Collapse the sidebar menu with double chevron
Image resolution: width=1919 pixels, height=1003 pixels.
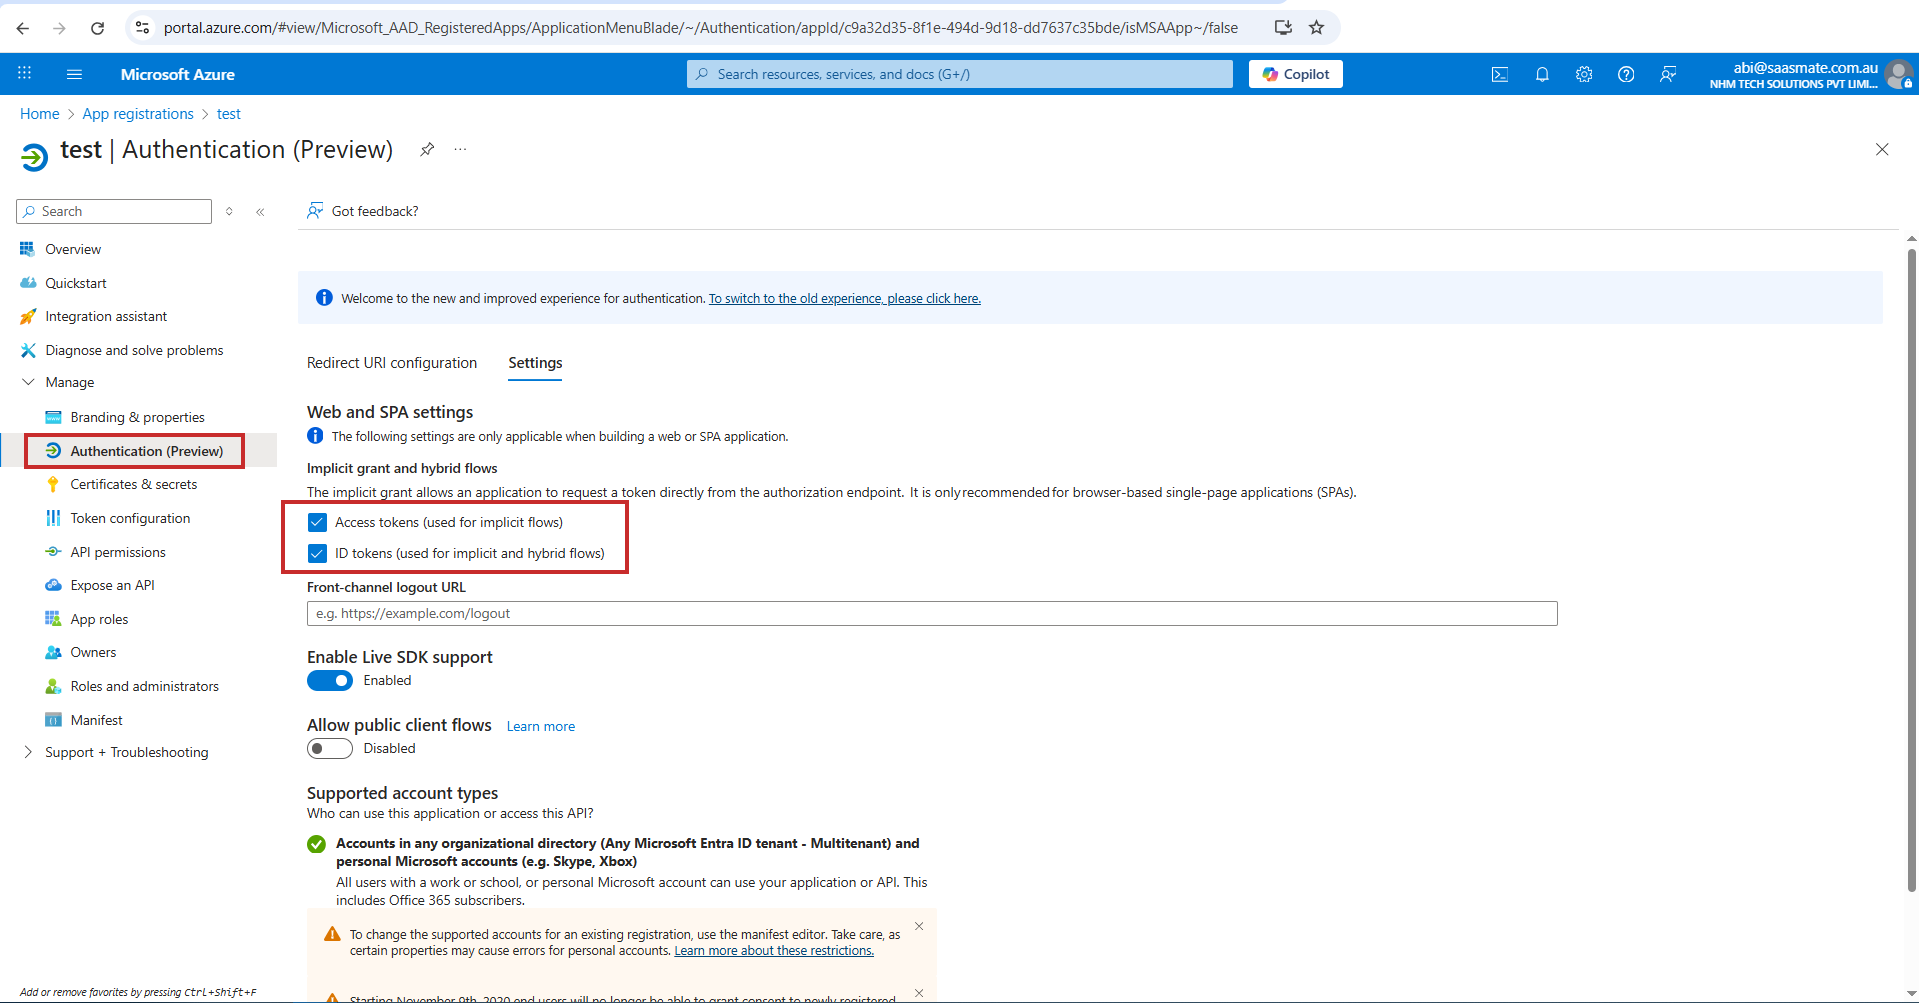(x=260, y=212)
